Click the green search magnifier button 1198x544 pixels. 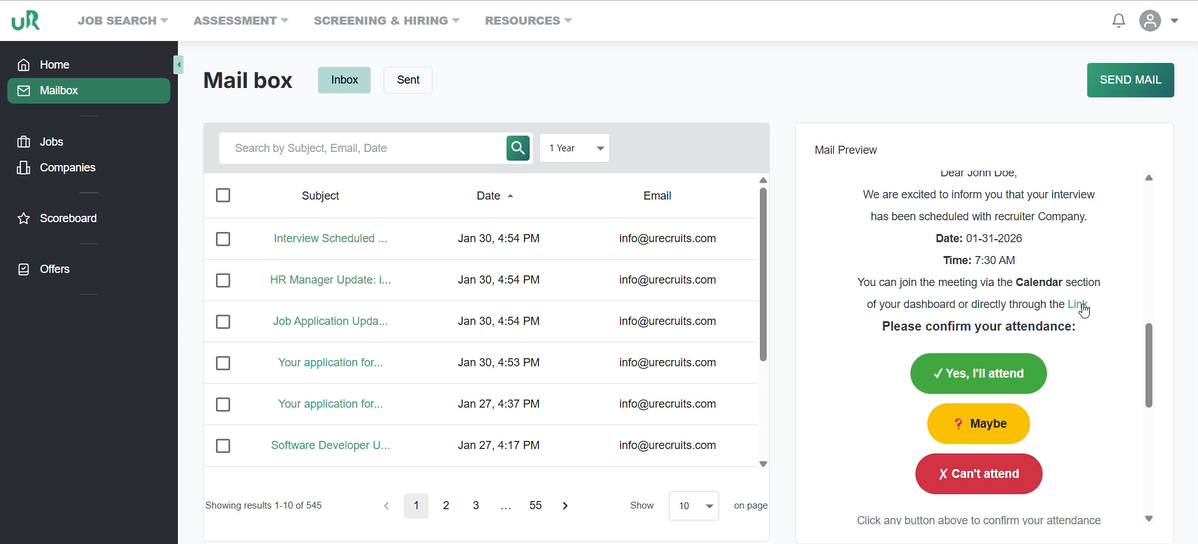click(x=518, y=148)
